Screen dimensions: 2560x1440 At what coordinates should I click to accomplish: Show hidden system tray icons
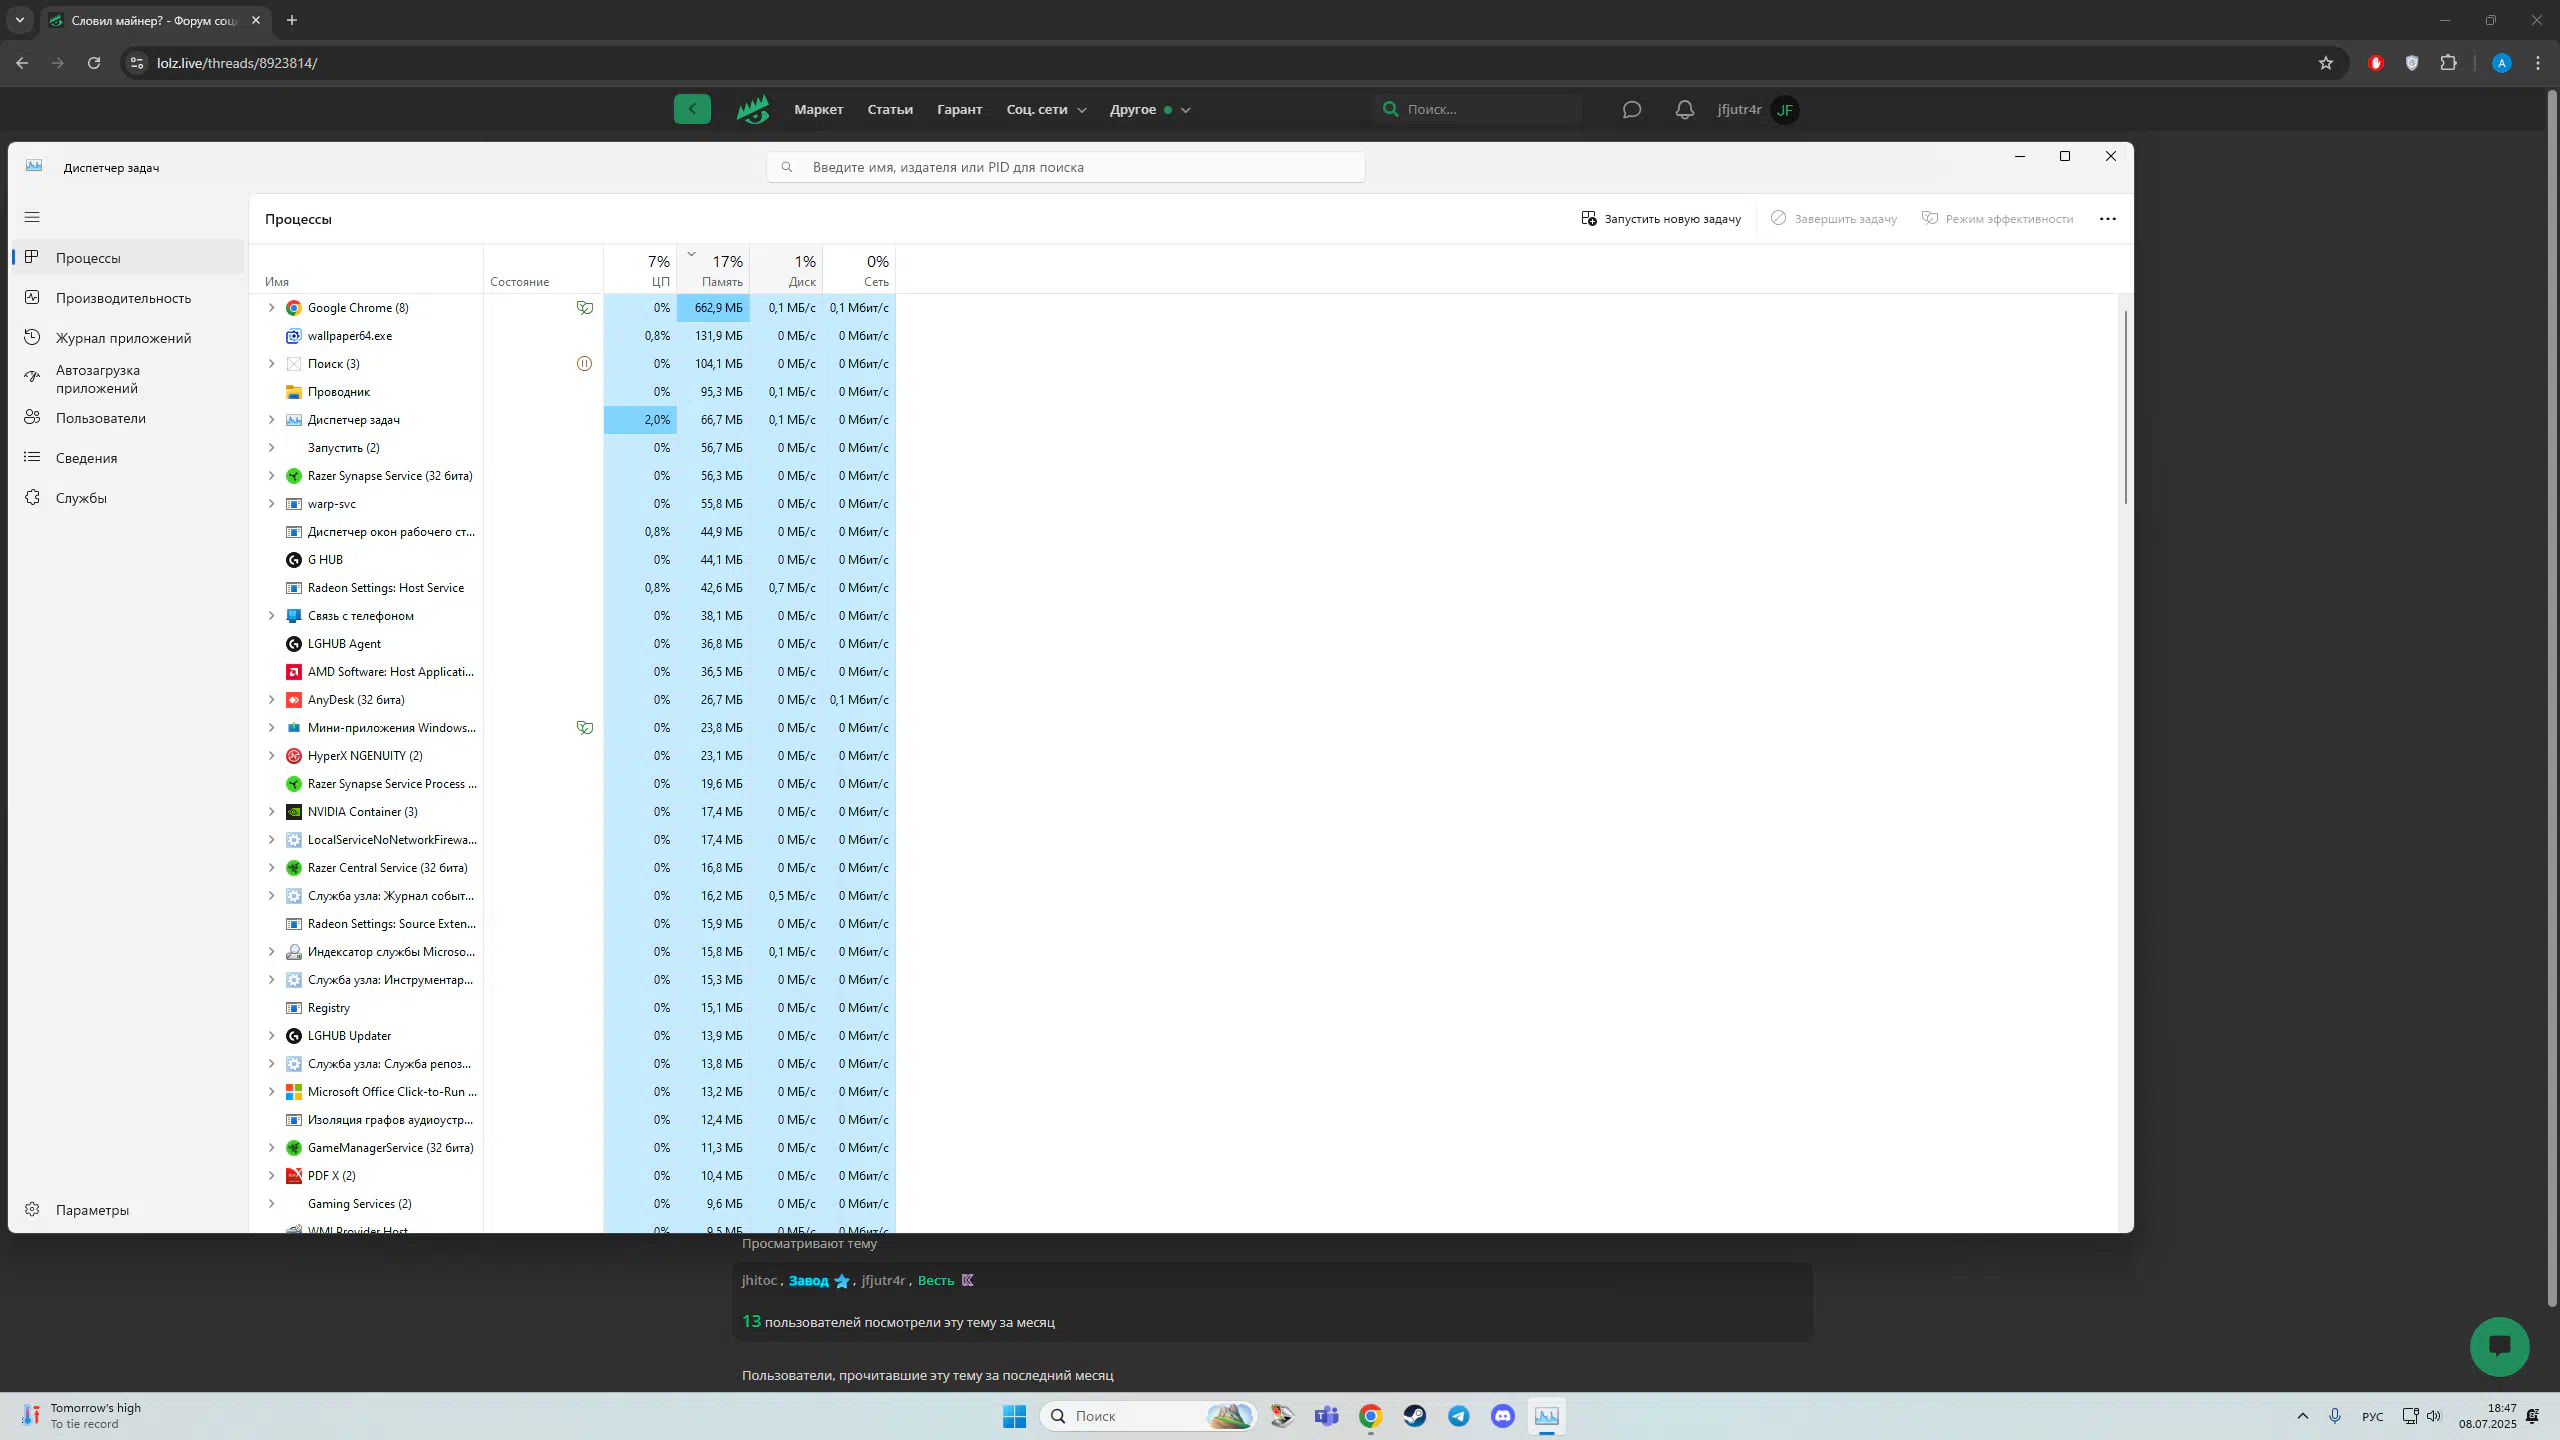pos(2303,1416)
